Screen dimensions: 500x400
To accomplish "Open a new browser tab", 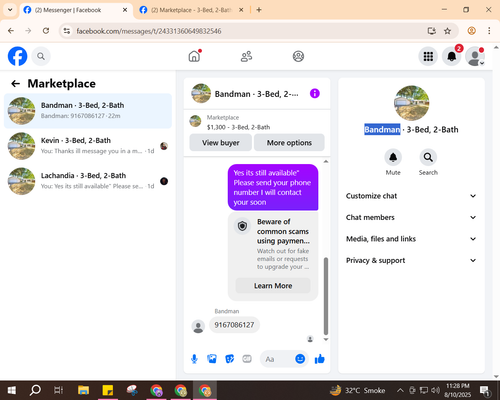I will click(259, 10).
